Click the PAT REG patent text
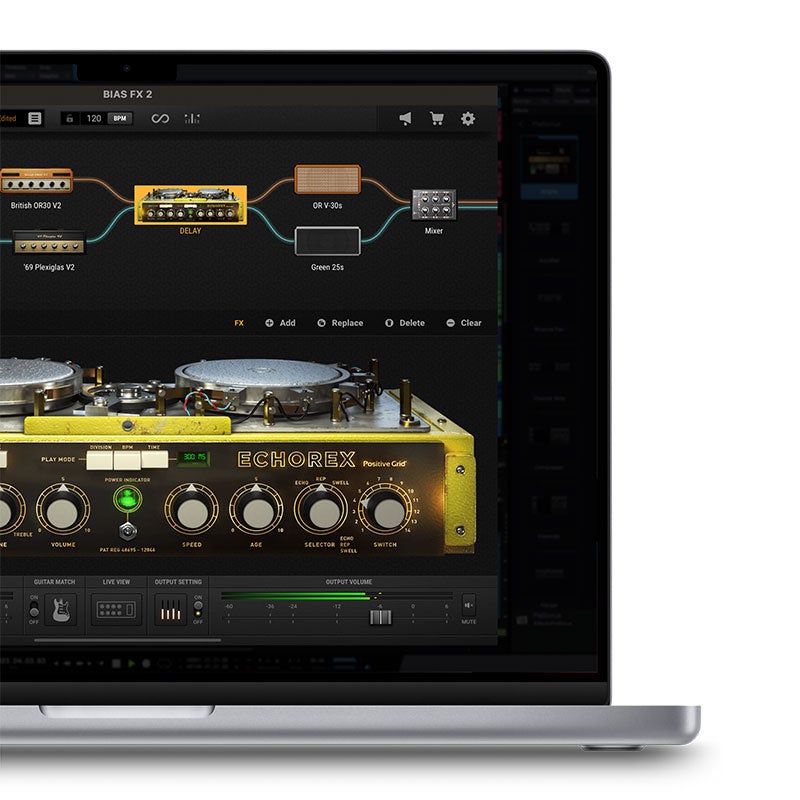800x800 pixels. click(x=128, y=550)
